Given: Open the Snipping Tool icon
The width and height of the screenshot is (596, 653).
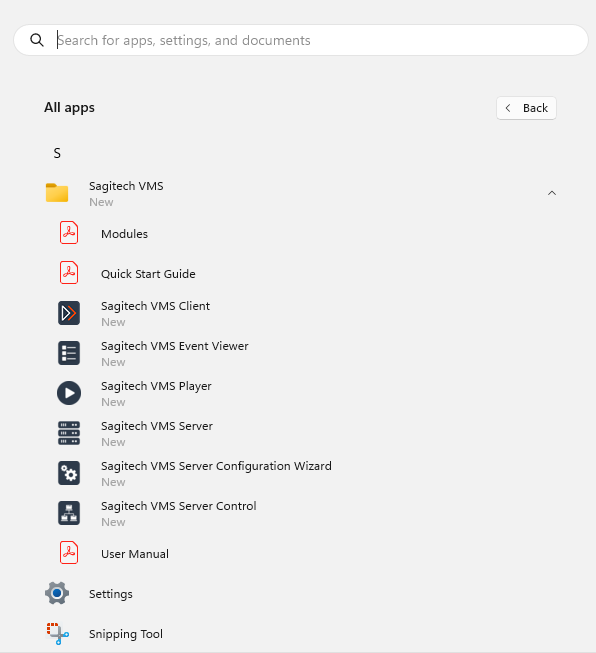Looking at the screenshot, I should pos(57,633).
